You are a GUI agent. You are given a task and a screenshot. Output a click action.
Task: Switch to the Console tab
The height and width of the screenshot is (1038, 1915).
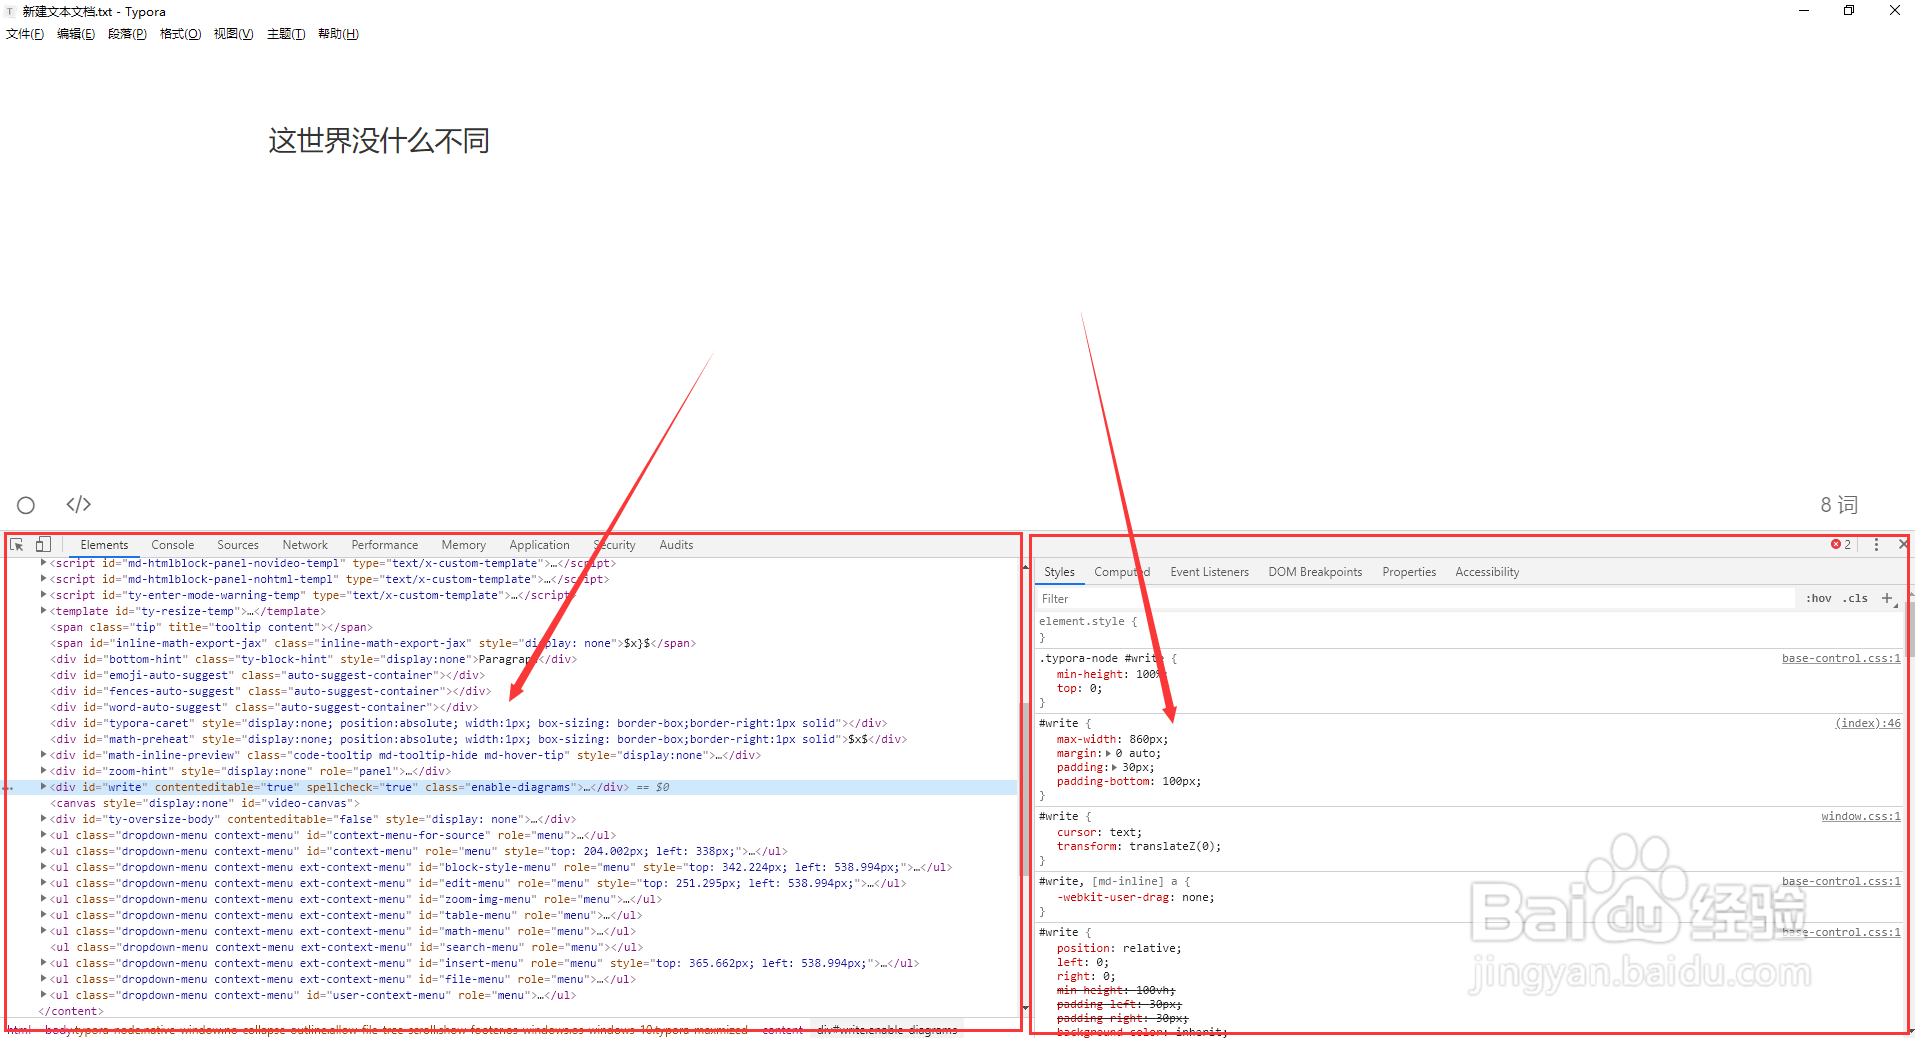tap(172, 545)
